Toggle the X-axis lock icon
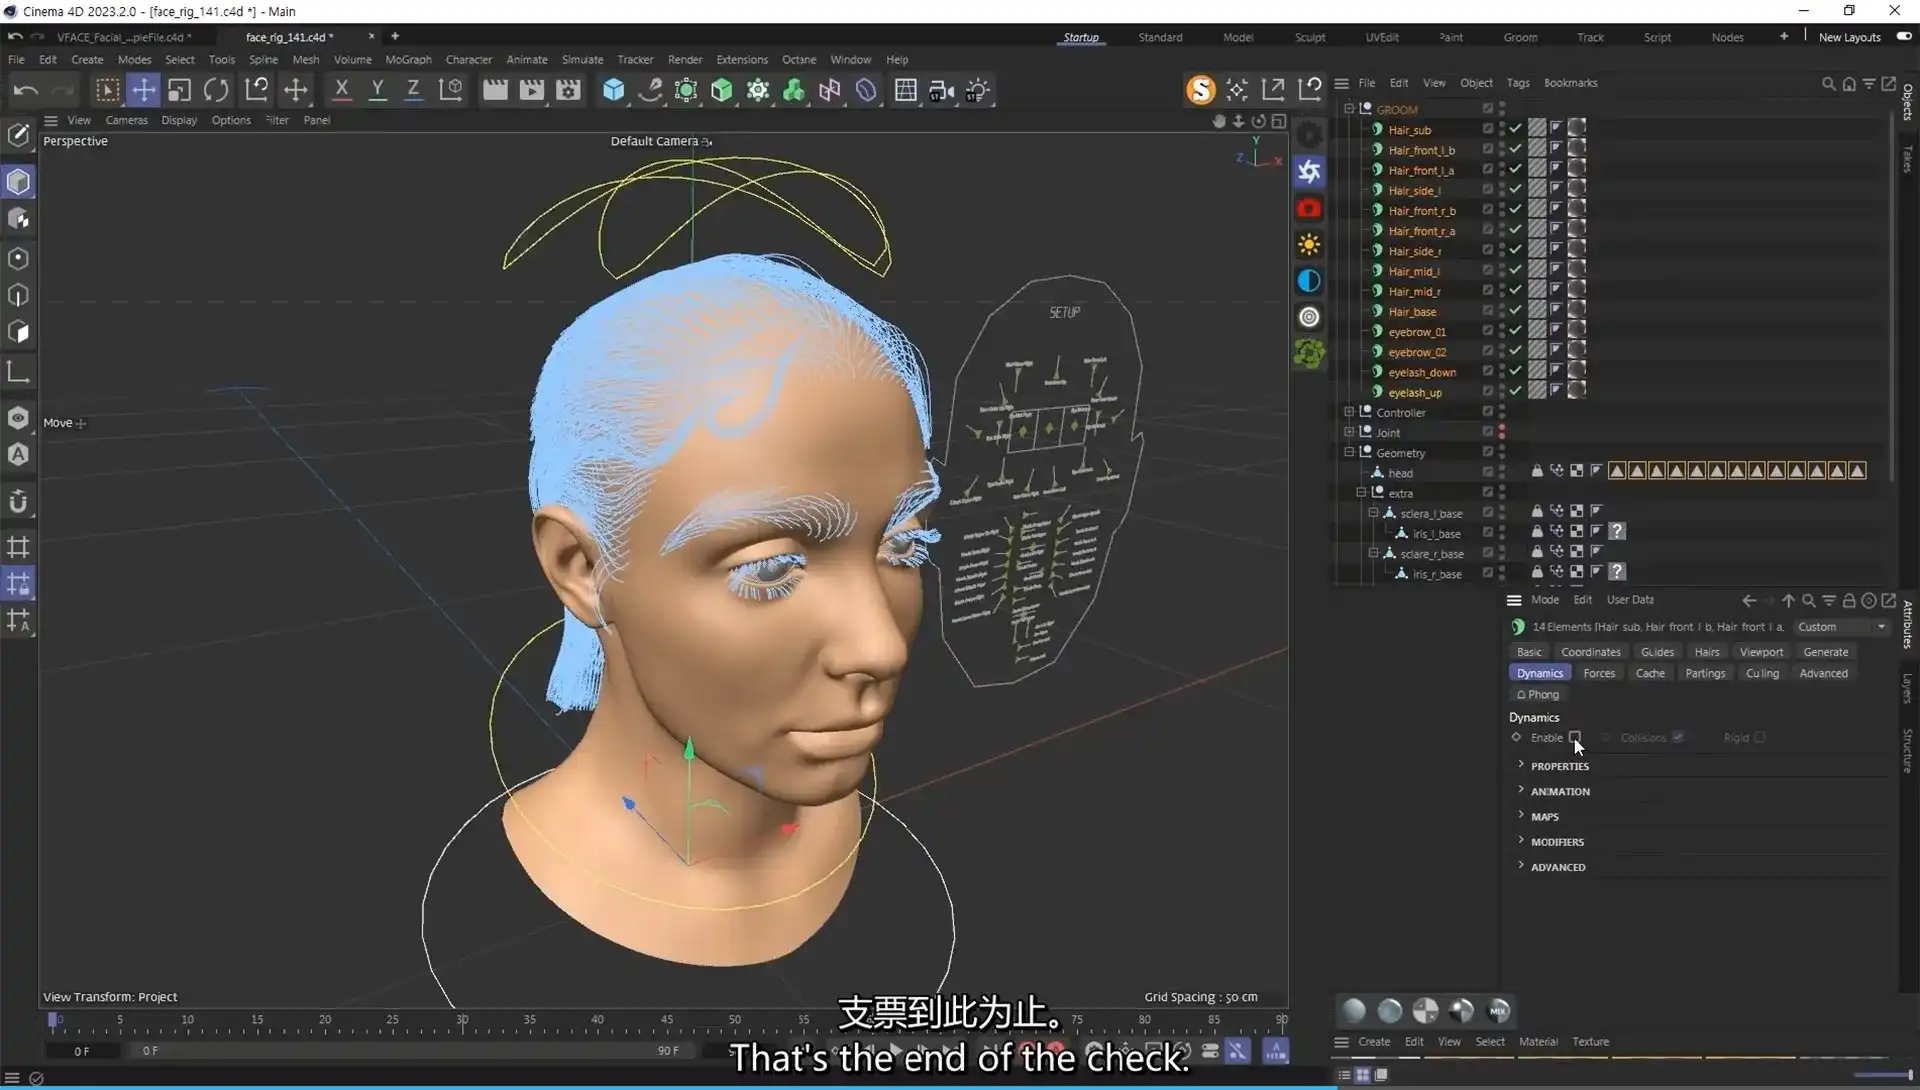The image size is (1920, 1090). coord(341,90)
